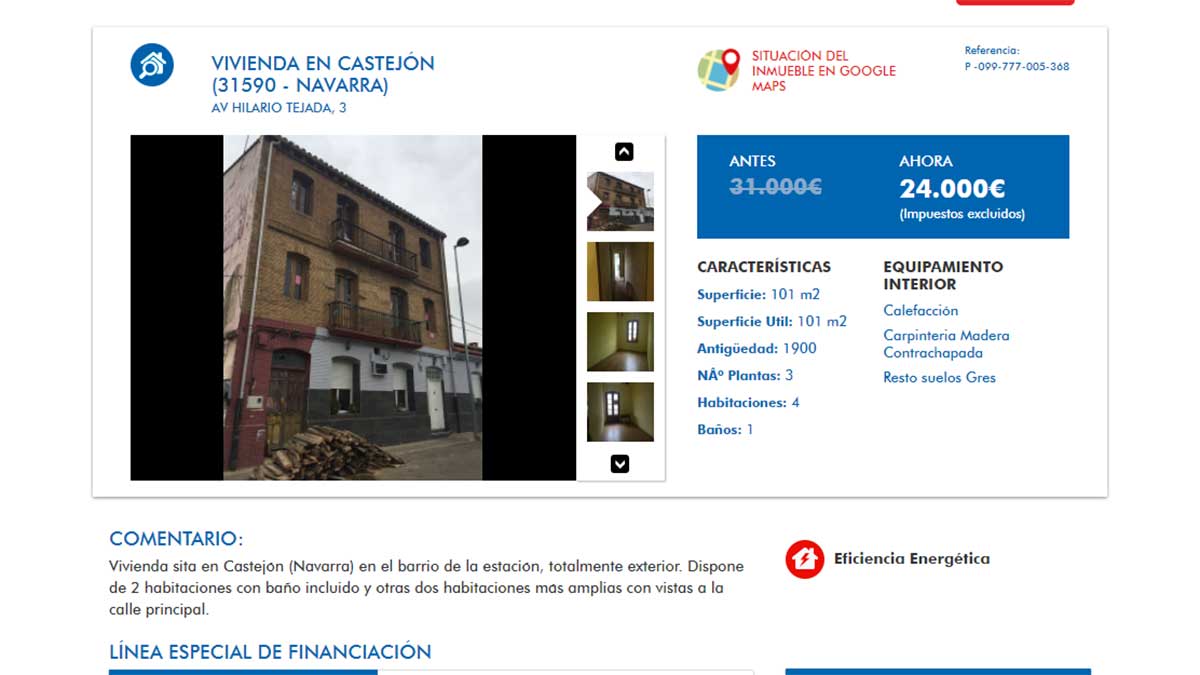Select the last visible gallery thumbnail
The height and width of the screenshot is (675, 1200).
point(620,411)
